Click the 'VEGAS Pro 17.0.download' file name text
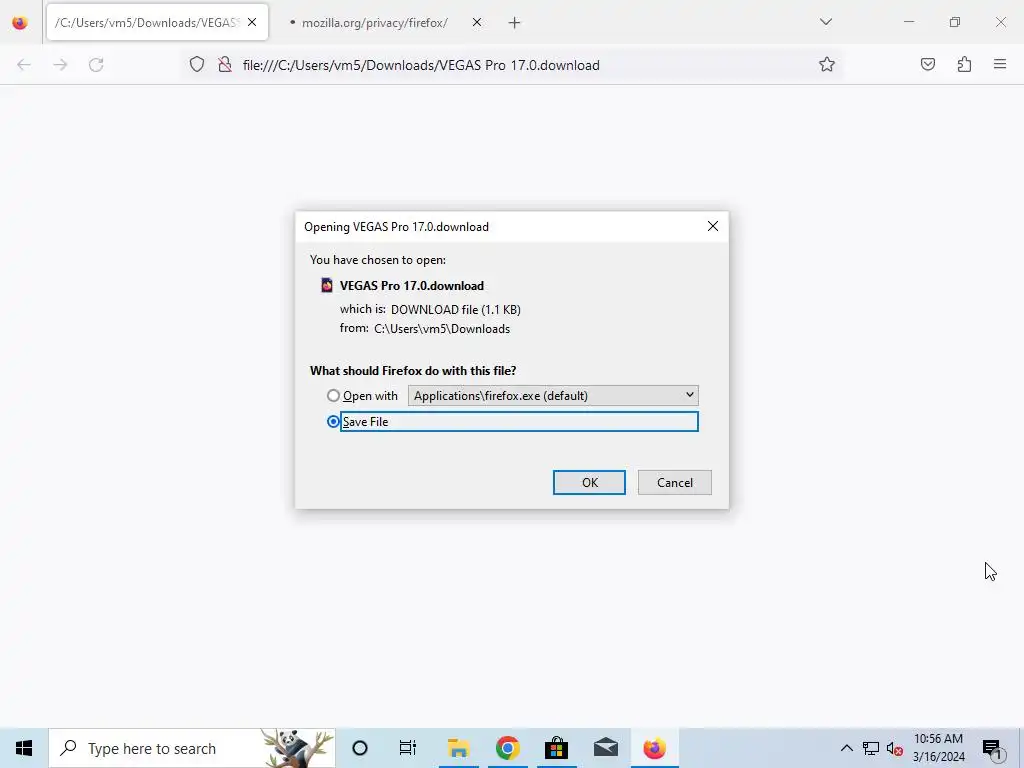This screenshot has height=768, width=1024. [x=412, y=285]
